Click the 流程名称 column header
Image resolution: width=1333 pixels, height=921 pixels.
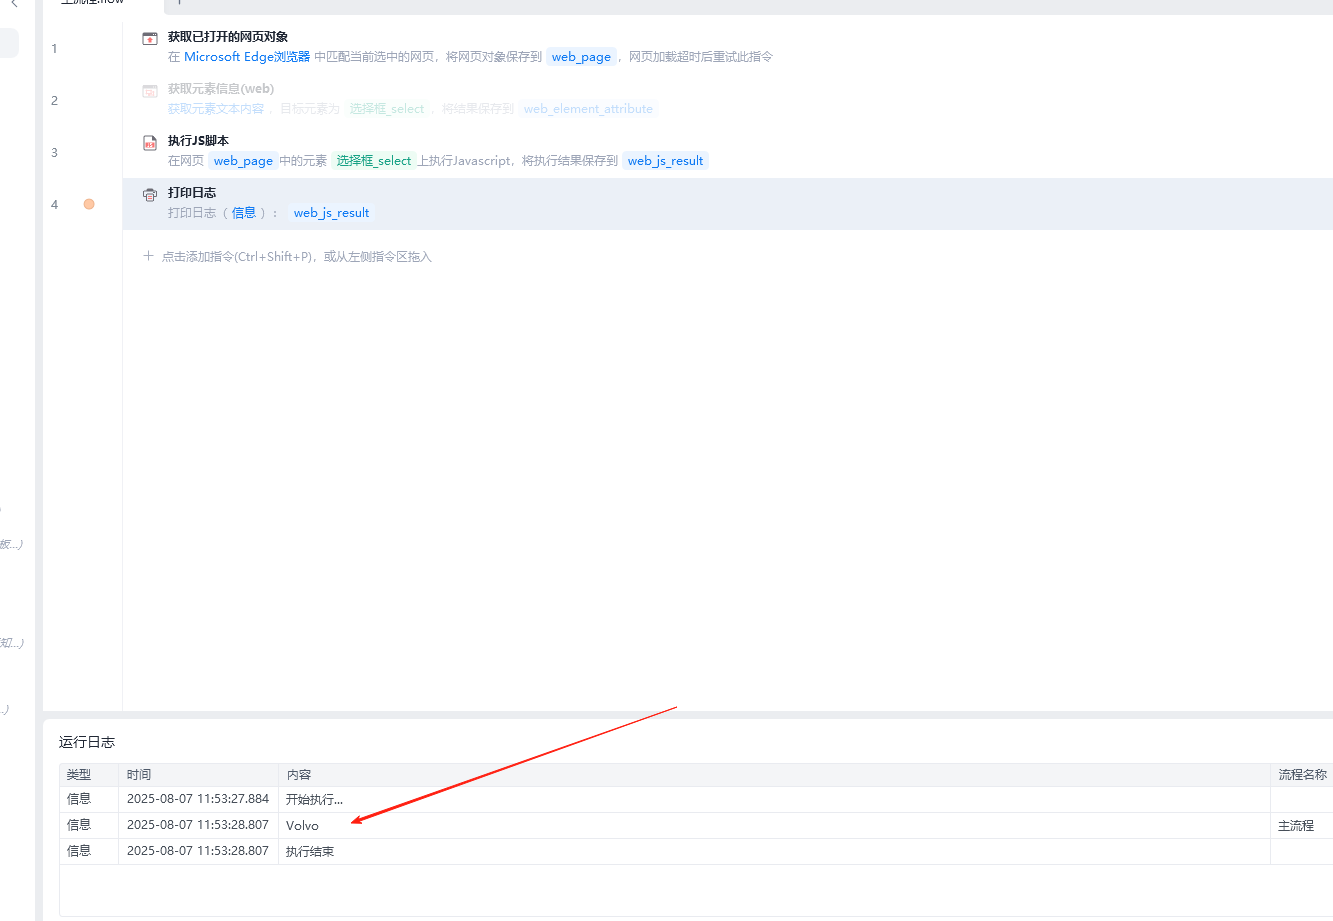(x=1302, y=775)
